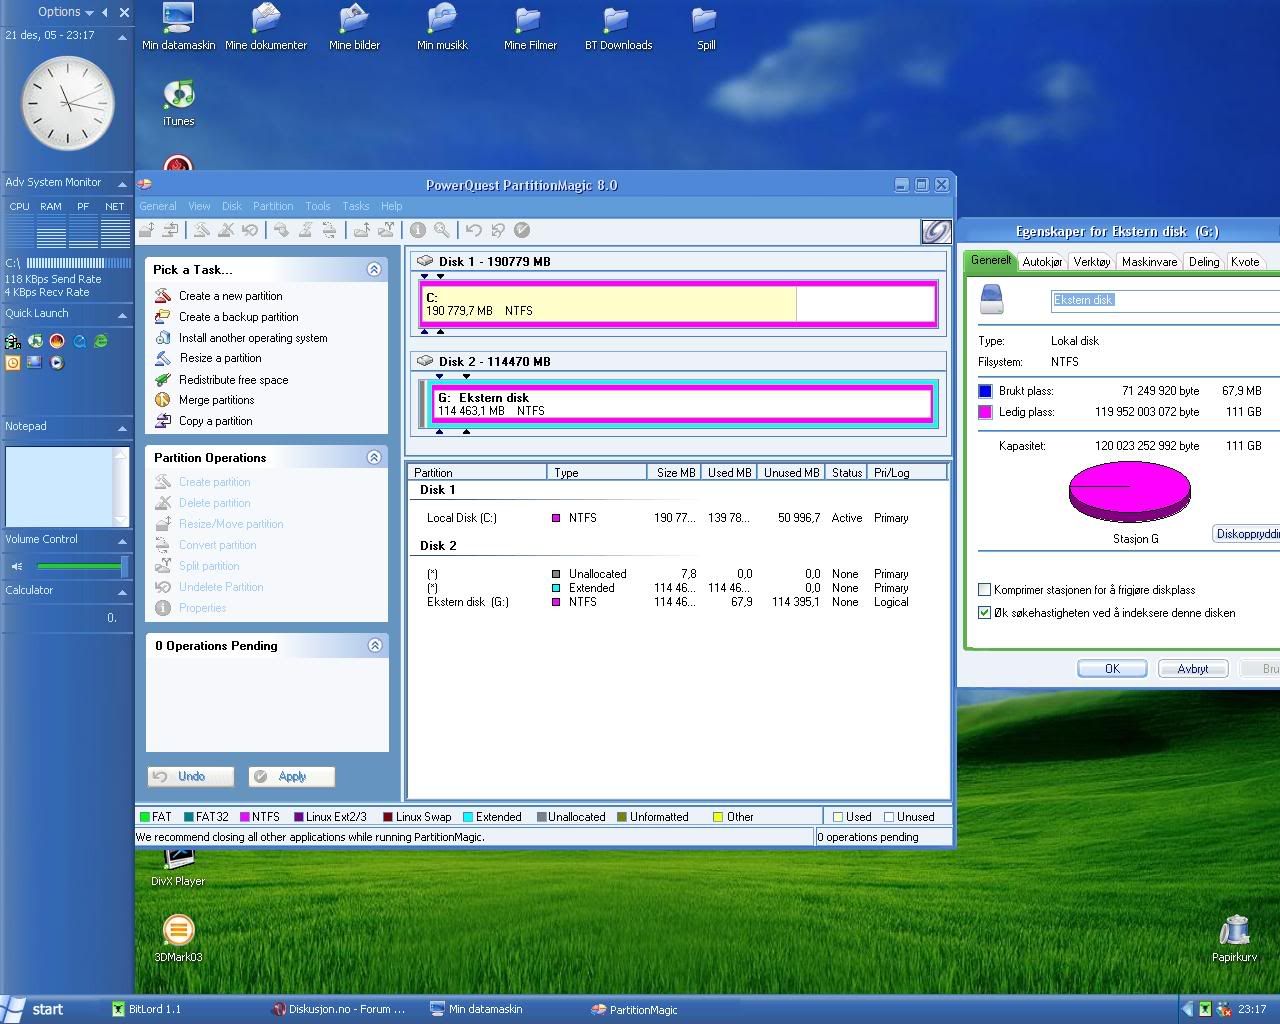Enable Komprimer stasjonen for å frigjøre diskplass
The image size is (1280, 1024).
[x=984, y=590]
